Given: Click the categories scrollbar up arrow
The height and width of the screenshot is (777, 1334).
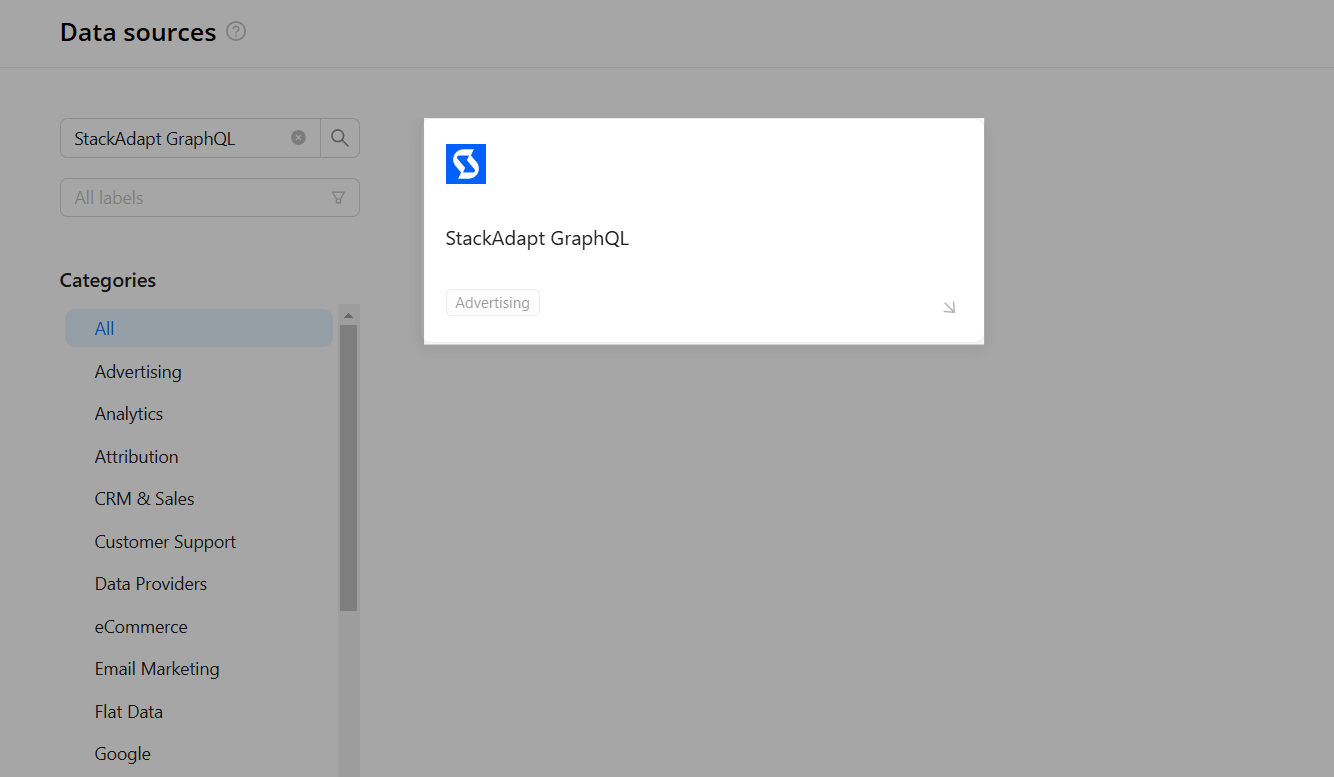Looking at the screenshot, I should 348,315.
